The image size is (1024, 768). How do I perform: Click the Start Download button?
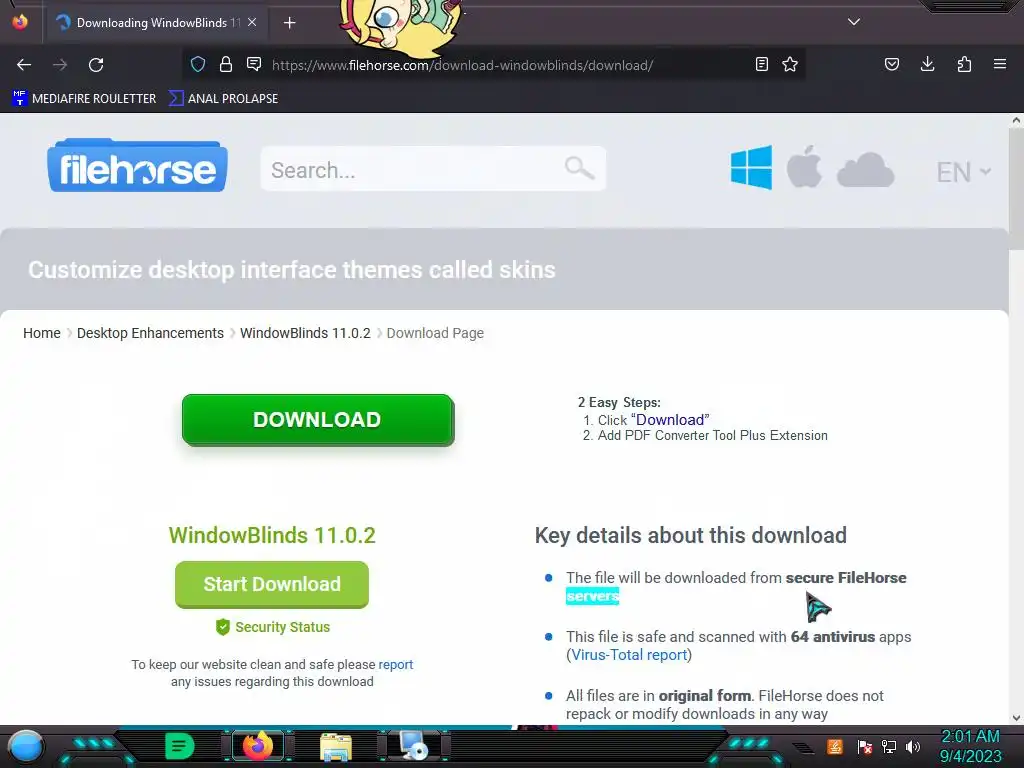click(x=272, y=584)
